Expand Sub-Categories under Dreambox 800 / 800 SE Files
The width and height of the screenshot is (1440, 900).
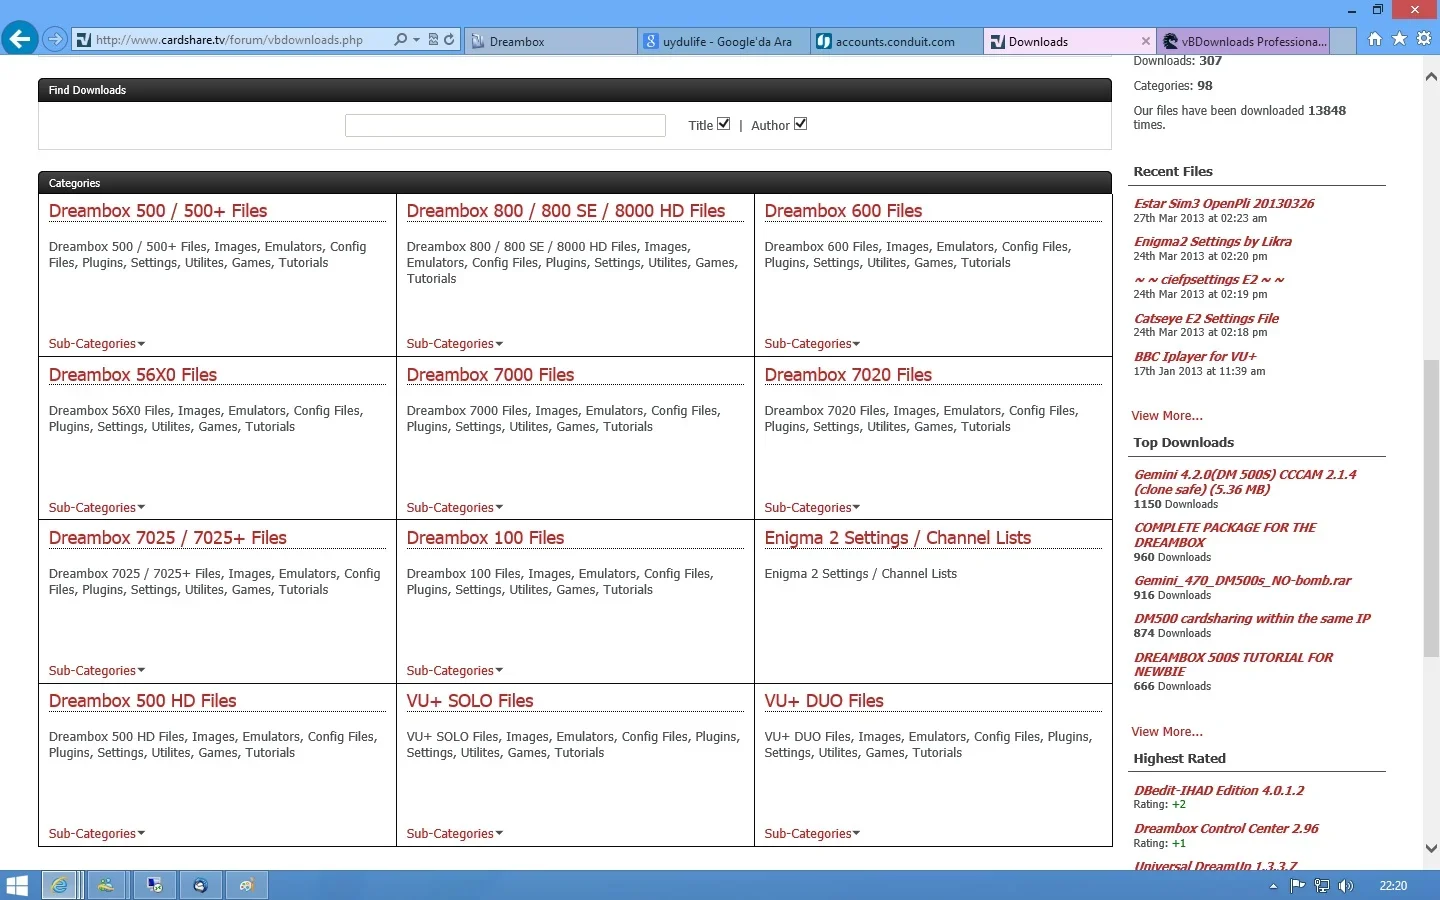(x=455, y=344)
